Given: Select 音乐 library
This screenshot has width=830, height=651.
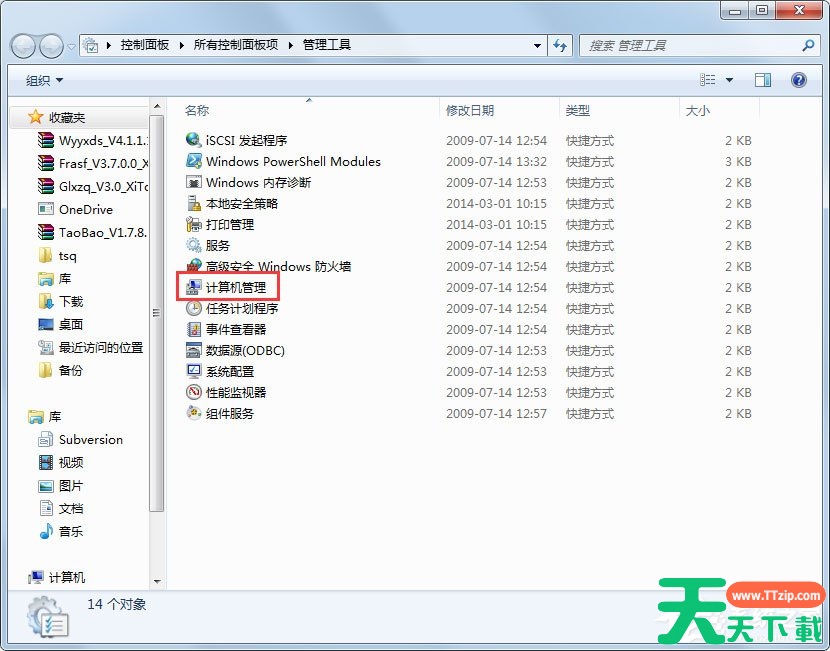Looking at the screenshot, I should [x=61, y=531].
